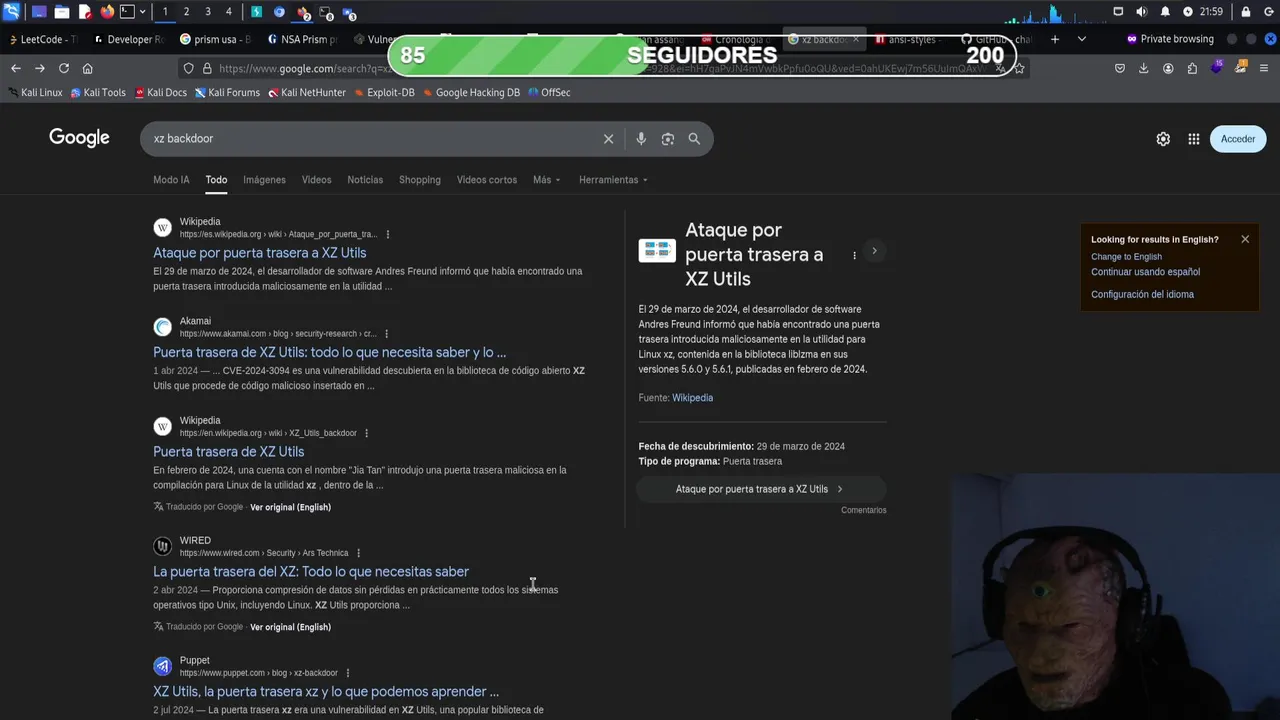Open the Puppet XZ Utils blog result
The image size is (1280, 720).
point(325,692)
